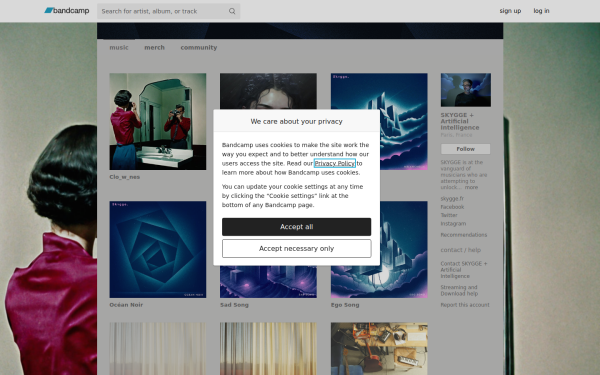Click Report this account
Screen dimensions: 600x375
pyautogui.click(x=465, y=305)
